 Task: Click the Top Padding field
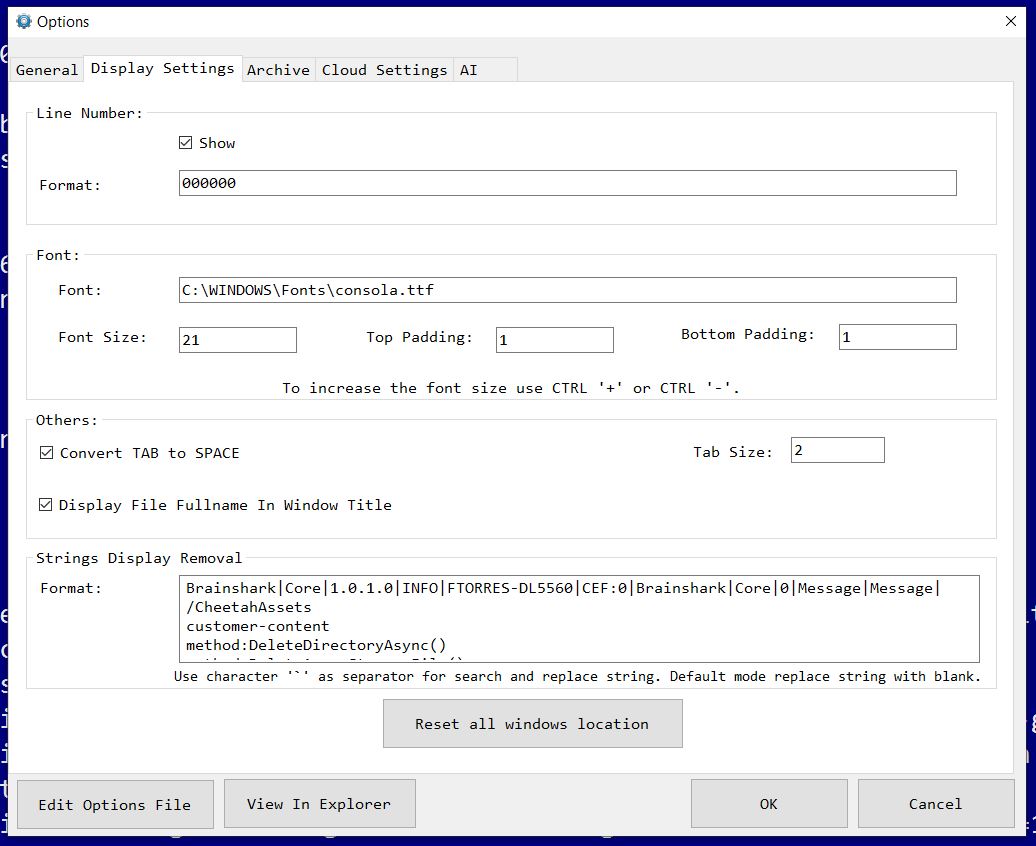[555, 340]
